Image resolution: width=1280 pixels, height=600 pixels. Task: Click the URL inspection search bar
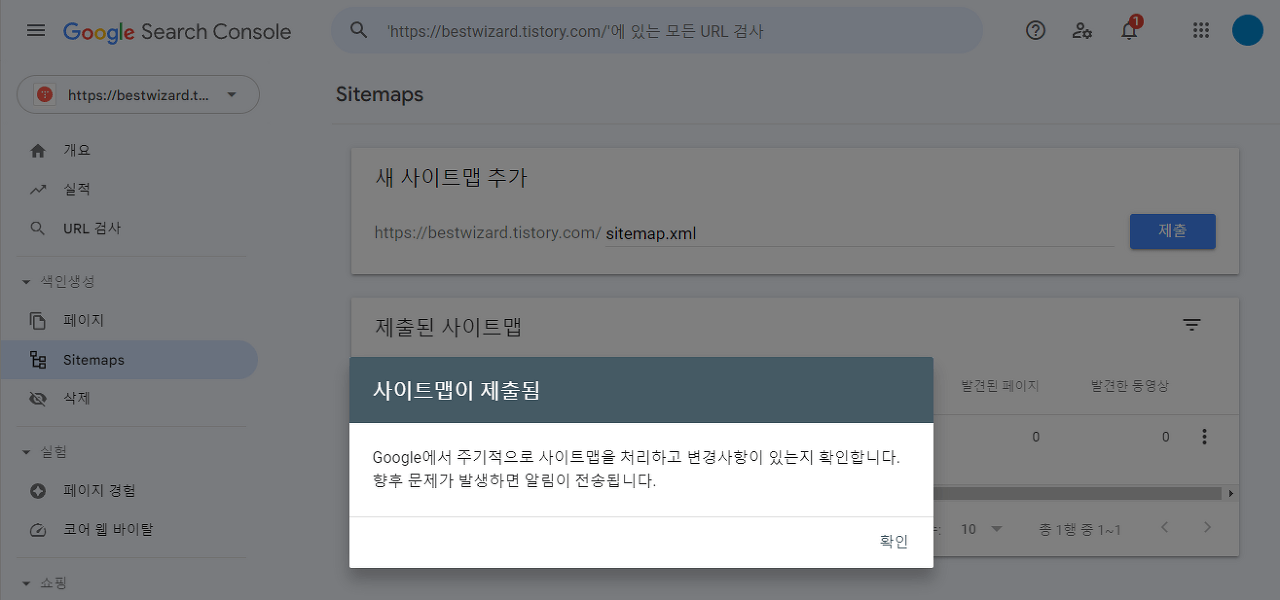click(x=657, y=30)
